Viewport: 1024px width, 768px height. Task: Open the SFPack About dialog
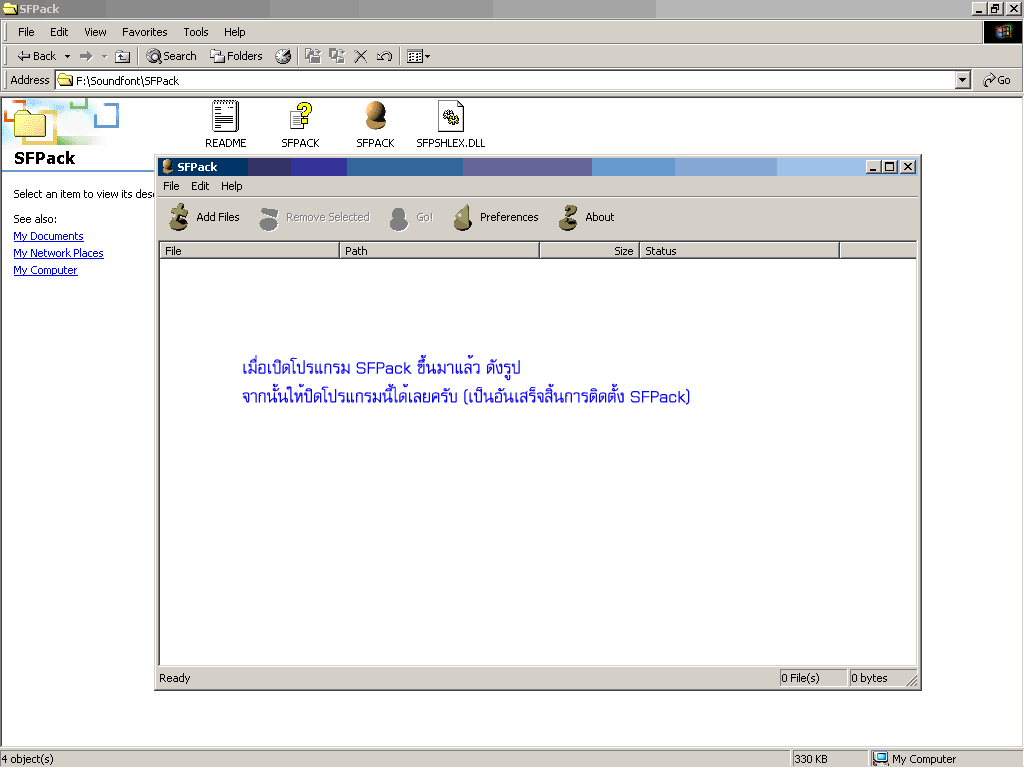[586, 217]
